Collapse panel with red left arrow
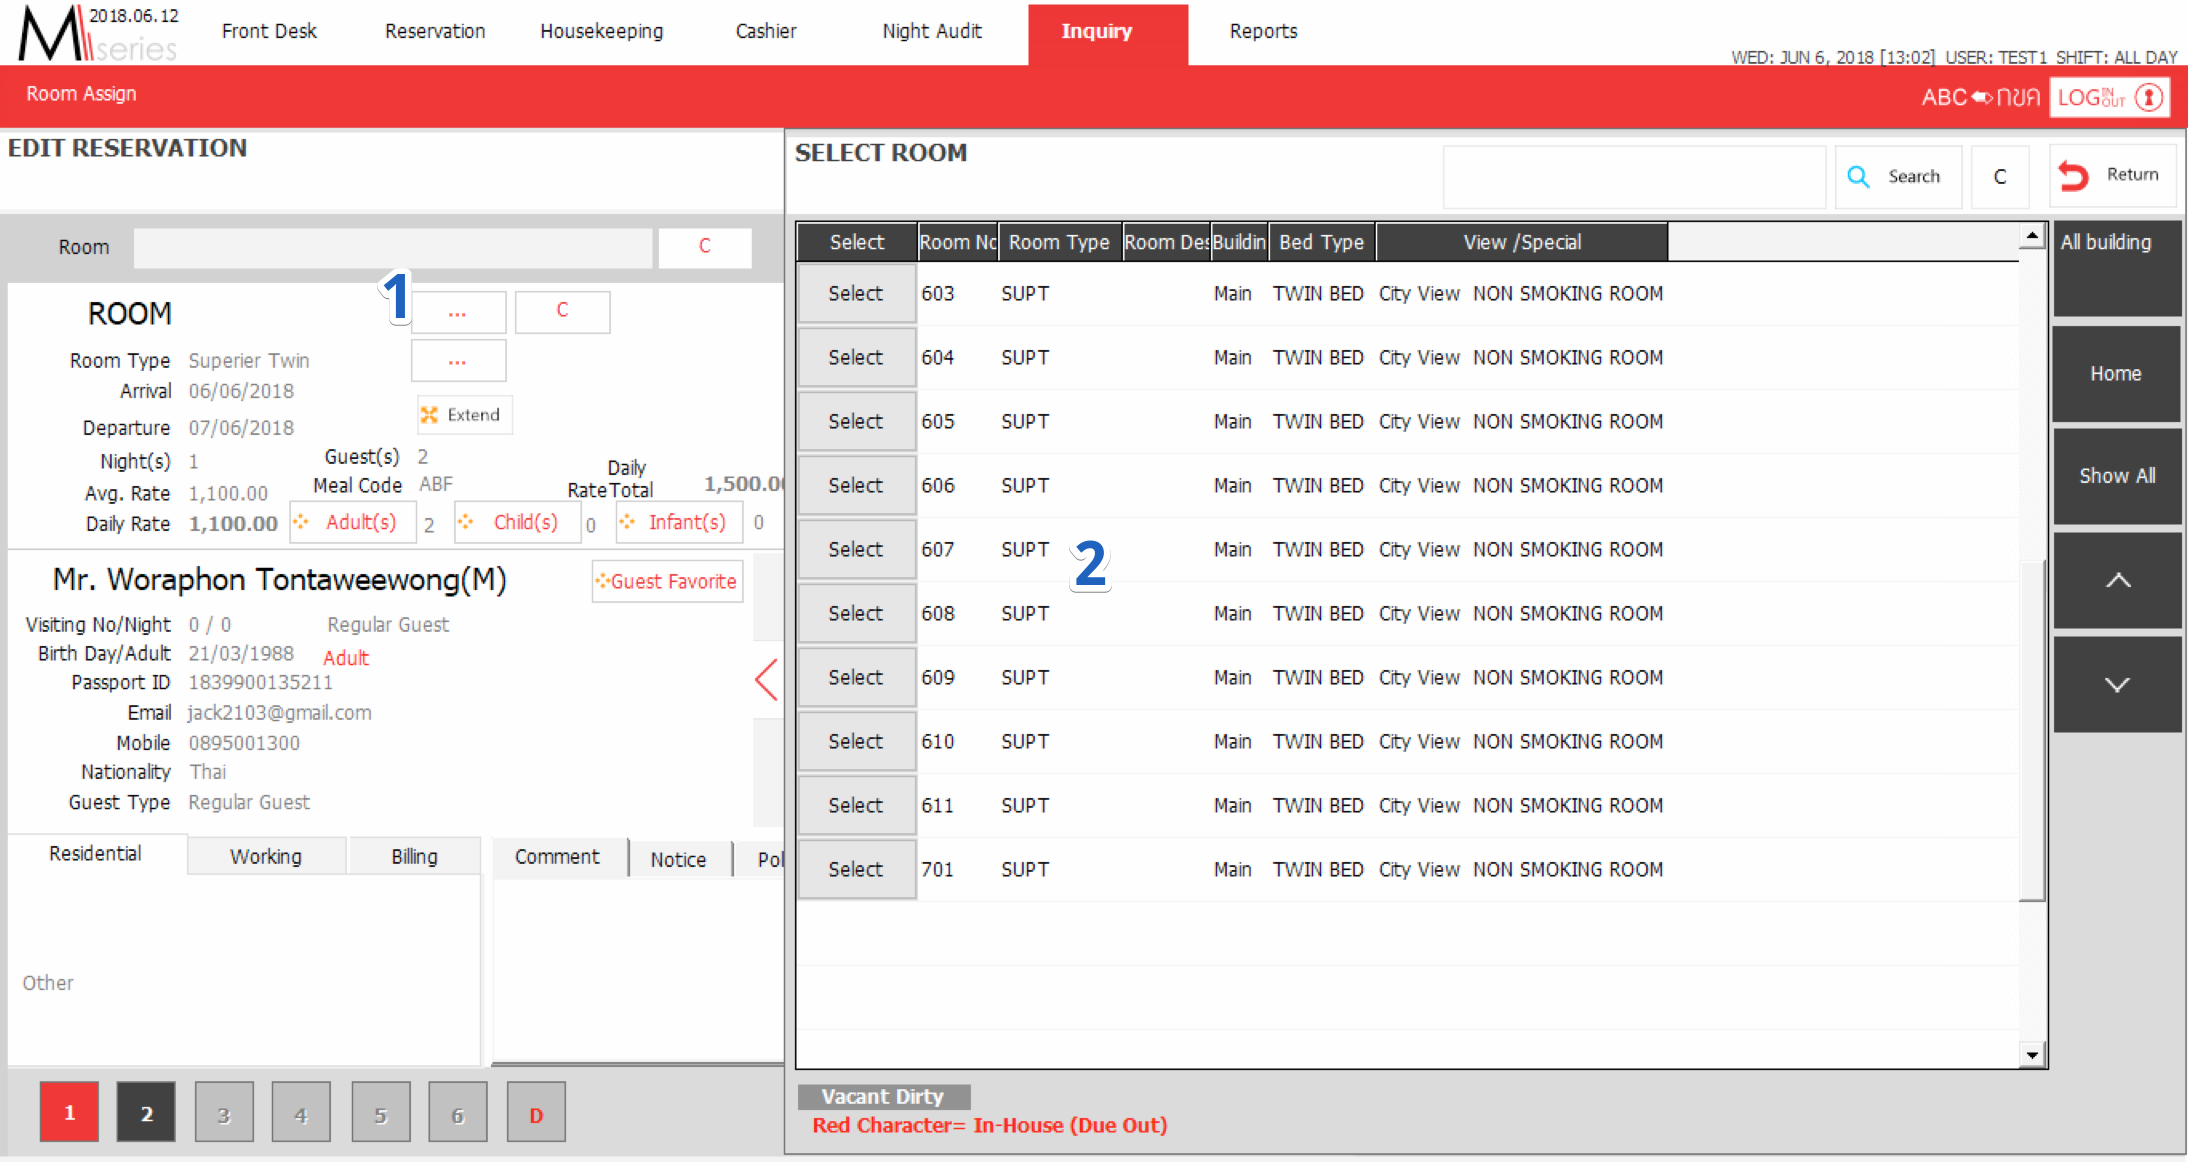Screen dimensions: 2188x1162 [x=766, y=680]
